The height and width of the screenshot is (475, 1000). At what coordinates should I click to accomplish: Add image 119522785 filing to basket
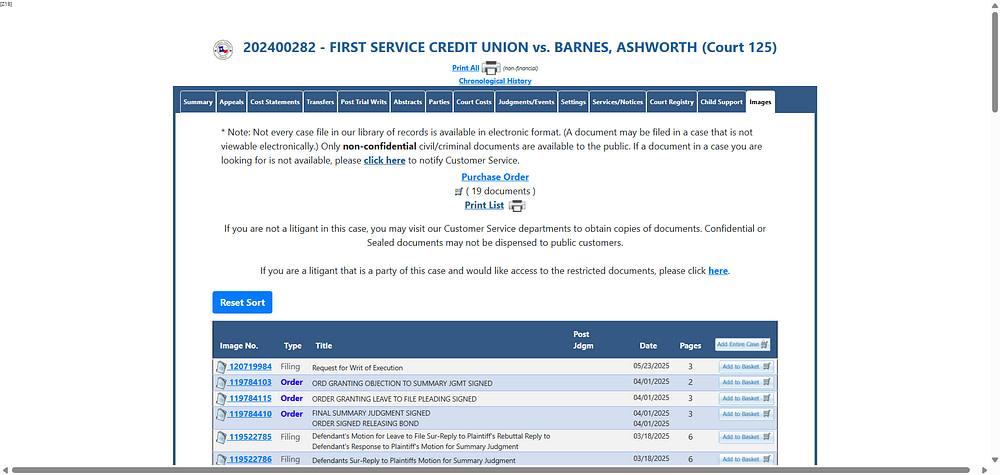746,437
